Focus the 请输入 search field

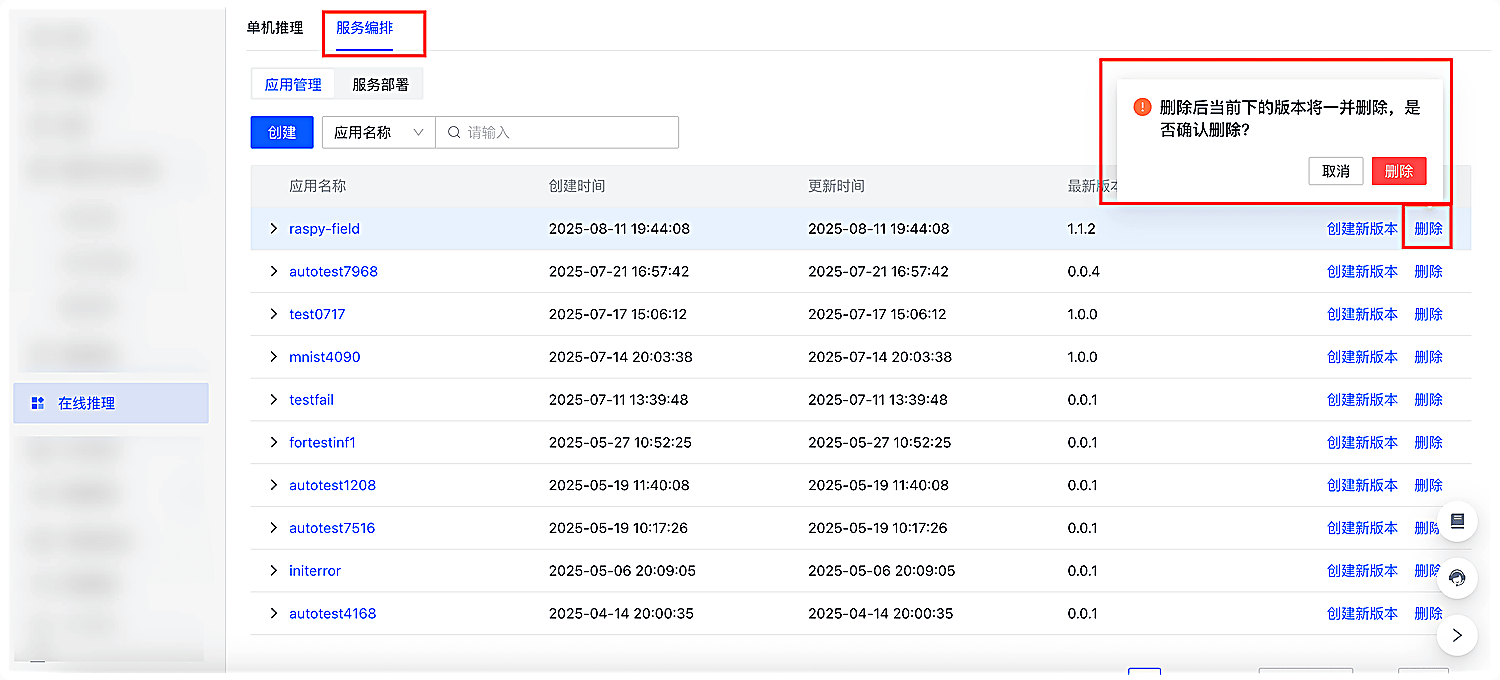pyautogui.click(x=557, y=132)
